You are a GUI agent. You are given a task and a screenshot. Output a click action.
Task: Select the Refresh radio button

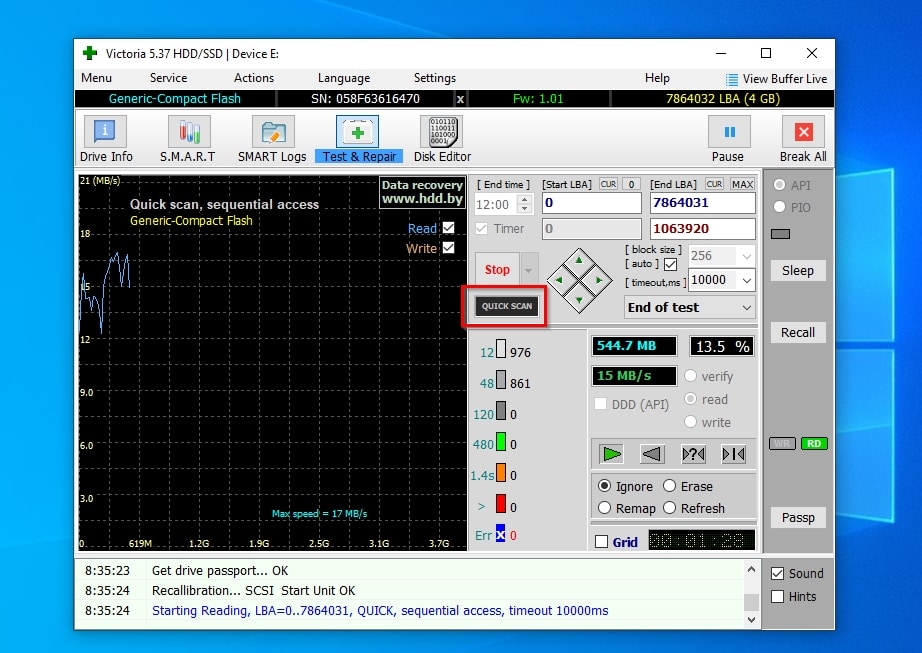tap(669, 508)
